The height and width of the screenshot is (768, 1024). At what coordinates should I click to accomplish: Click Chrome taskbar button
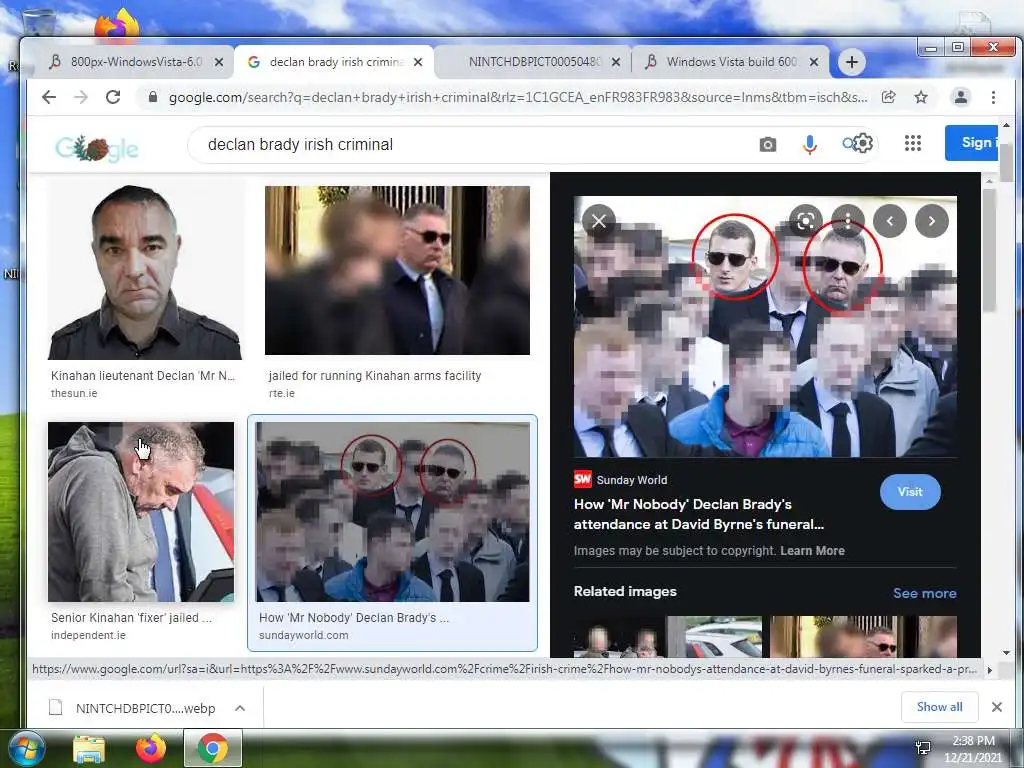(x=213, y=748)
